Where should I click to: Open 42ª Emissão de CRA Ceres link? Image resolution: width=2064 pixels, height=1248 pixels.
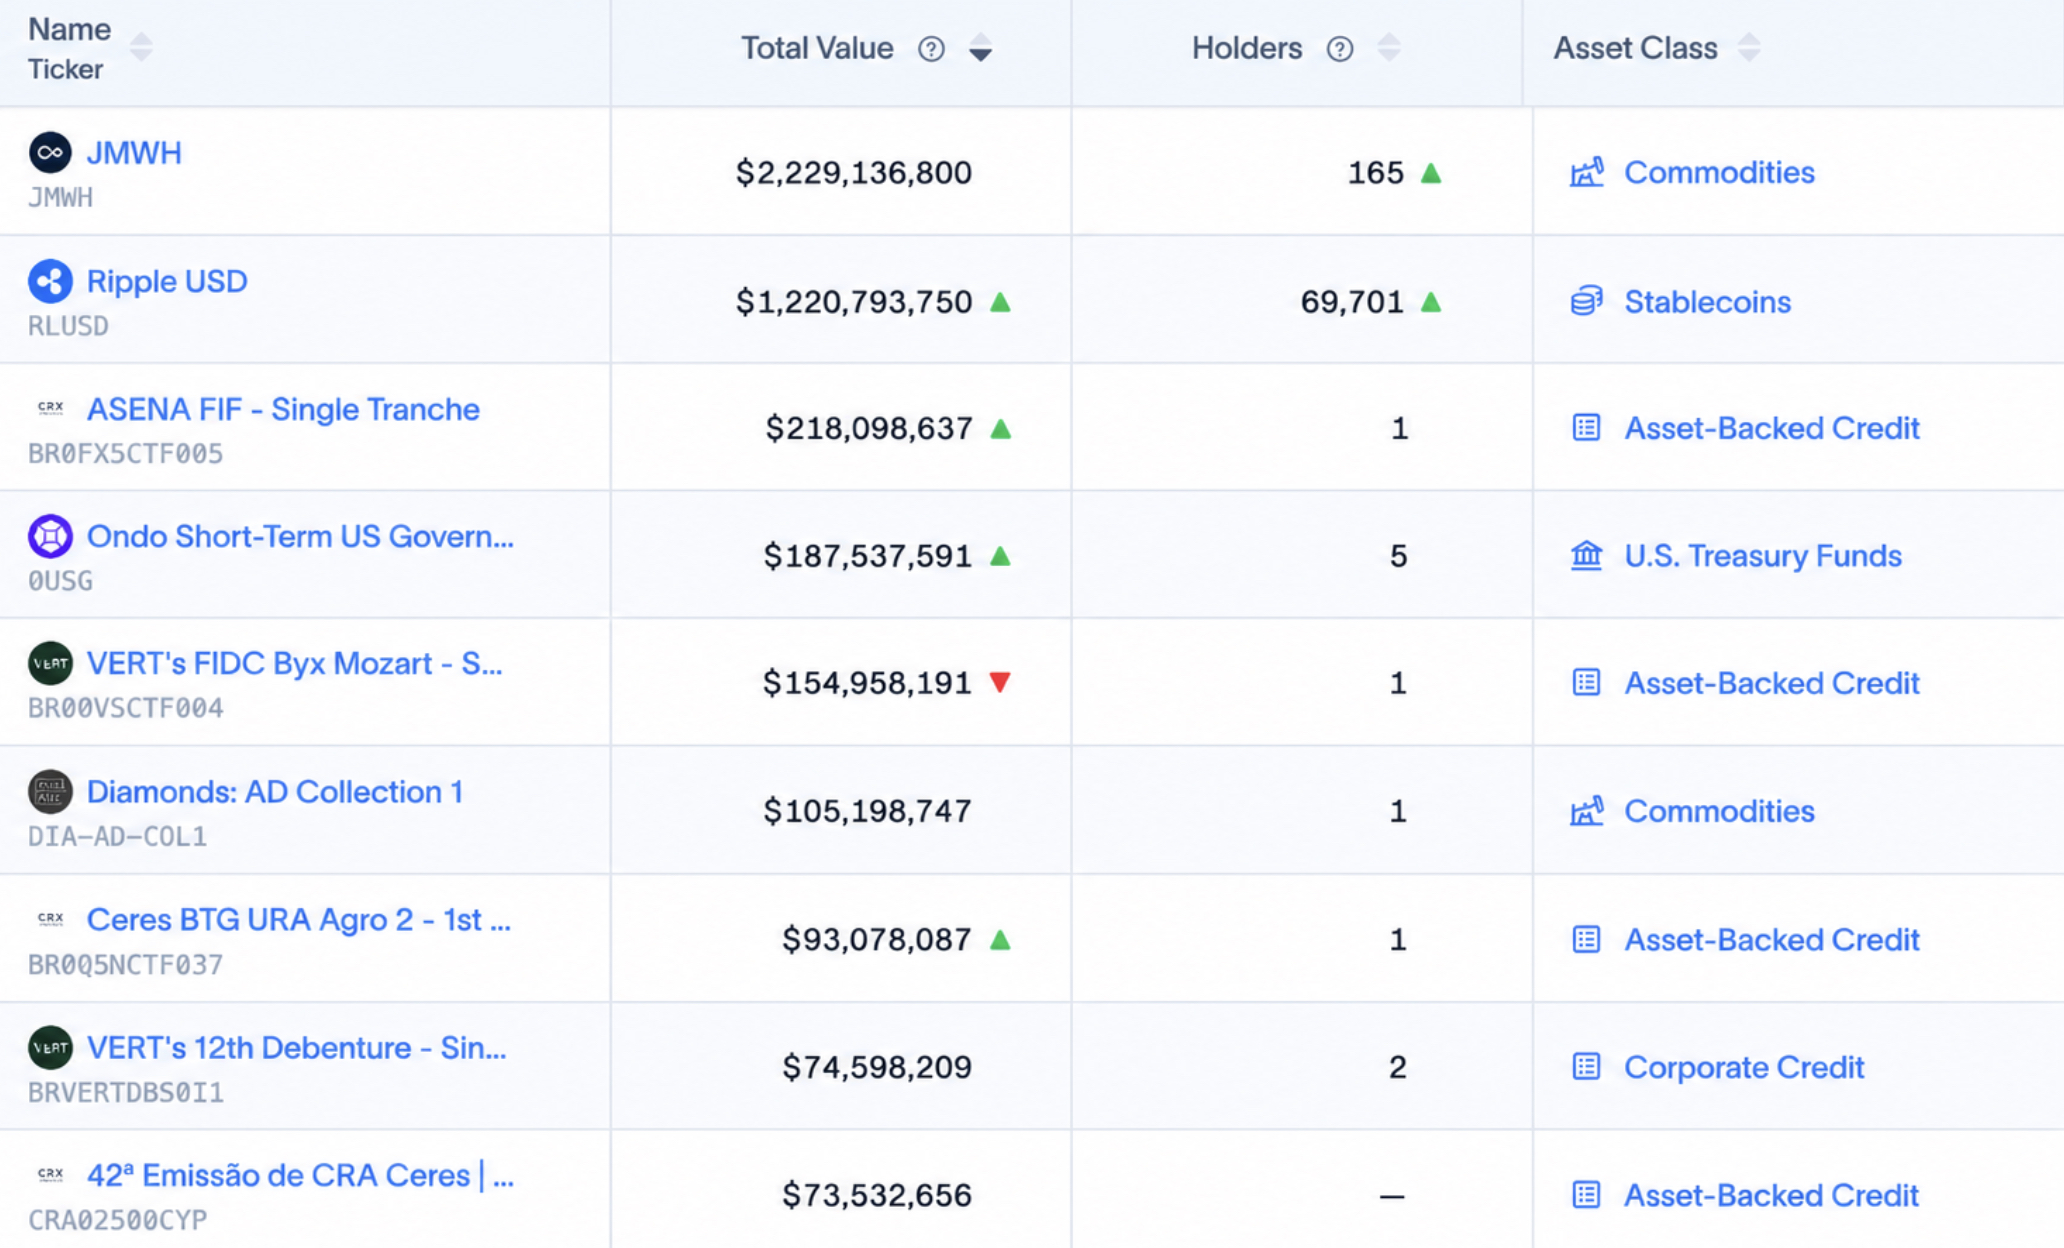pyautogui.click(x=300, y=1175)
